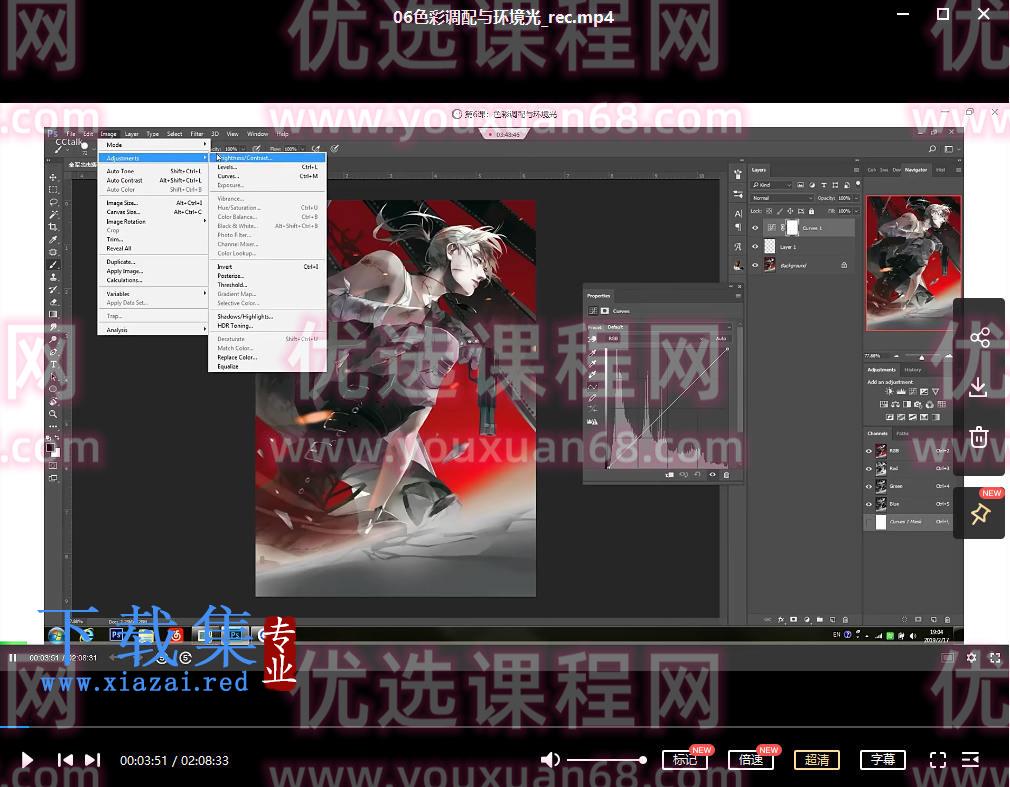Seek on the player progress bar
Screen dimensions: 1010x787
coord(505,727)
